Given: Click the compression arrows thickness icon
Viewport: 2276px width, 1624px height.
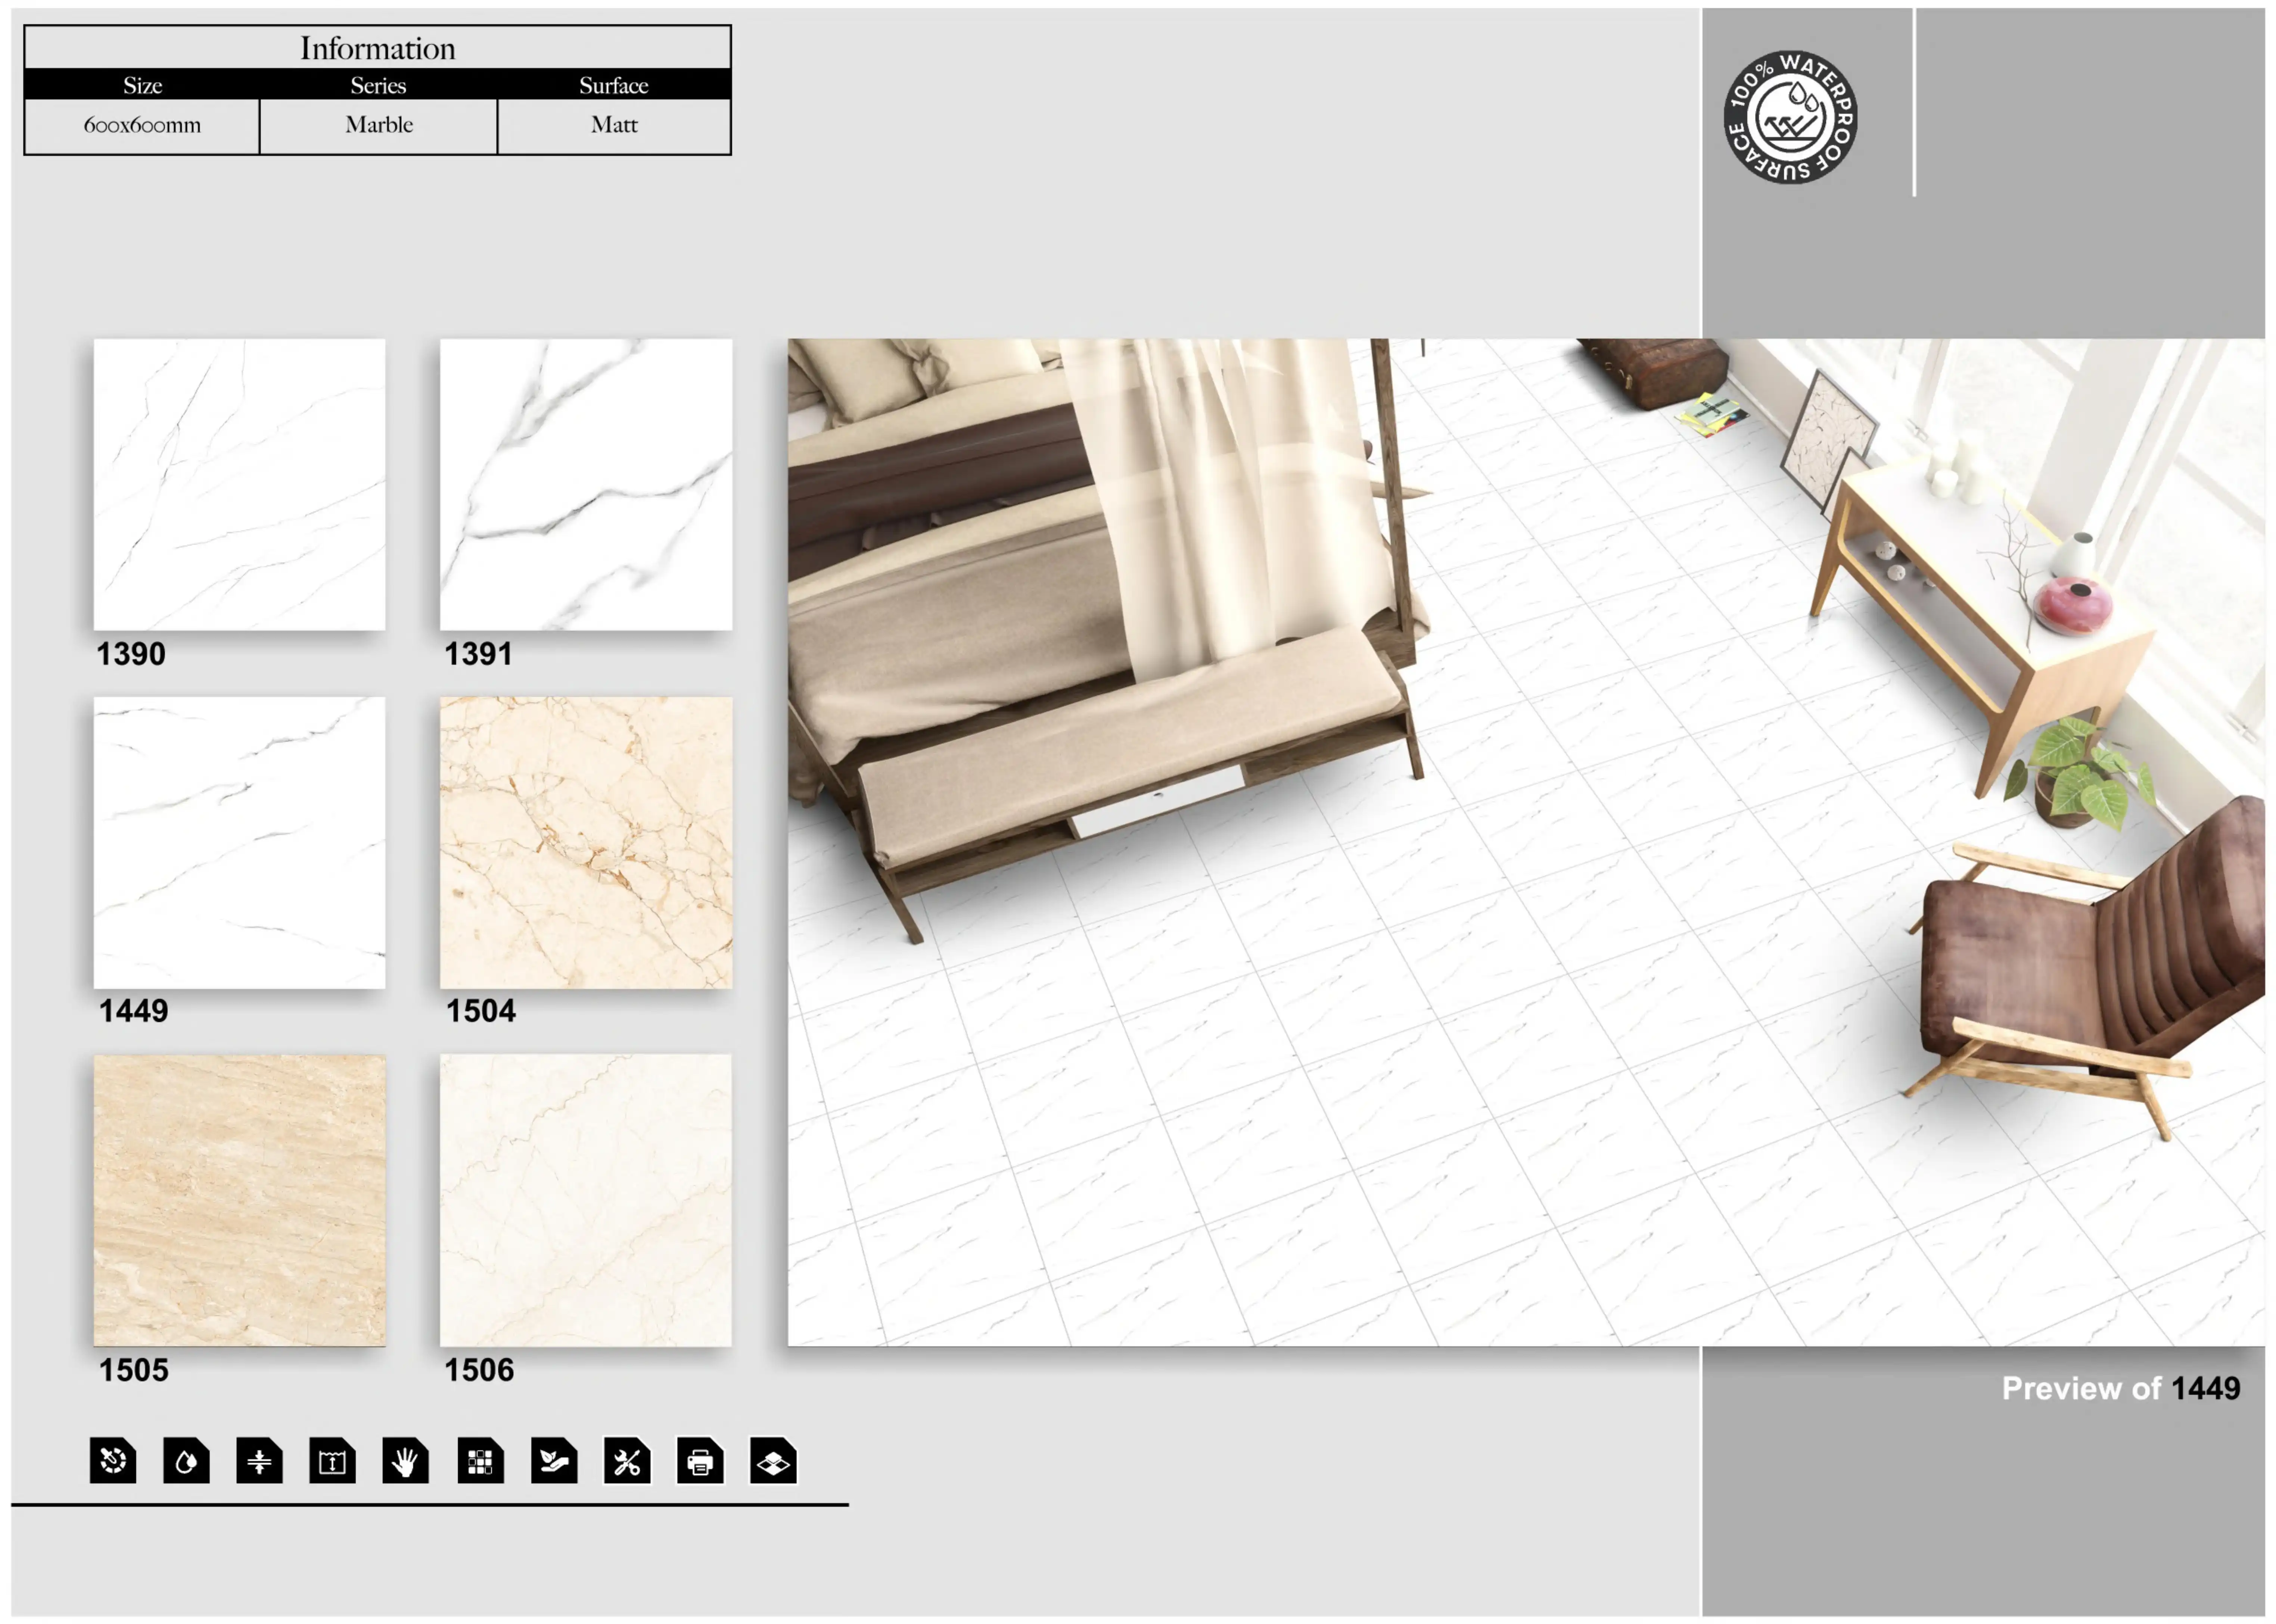Looking at the screenshot, I should coord(259,1461).
